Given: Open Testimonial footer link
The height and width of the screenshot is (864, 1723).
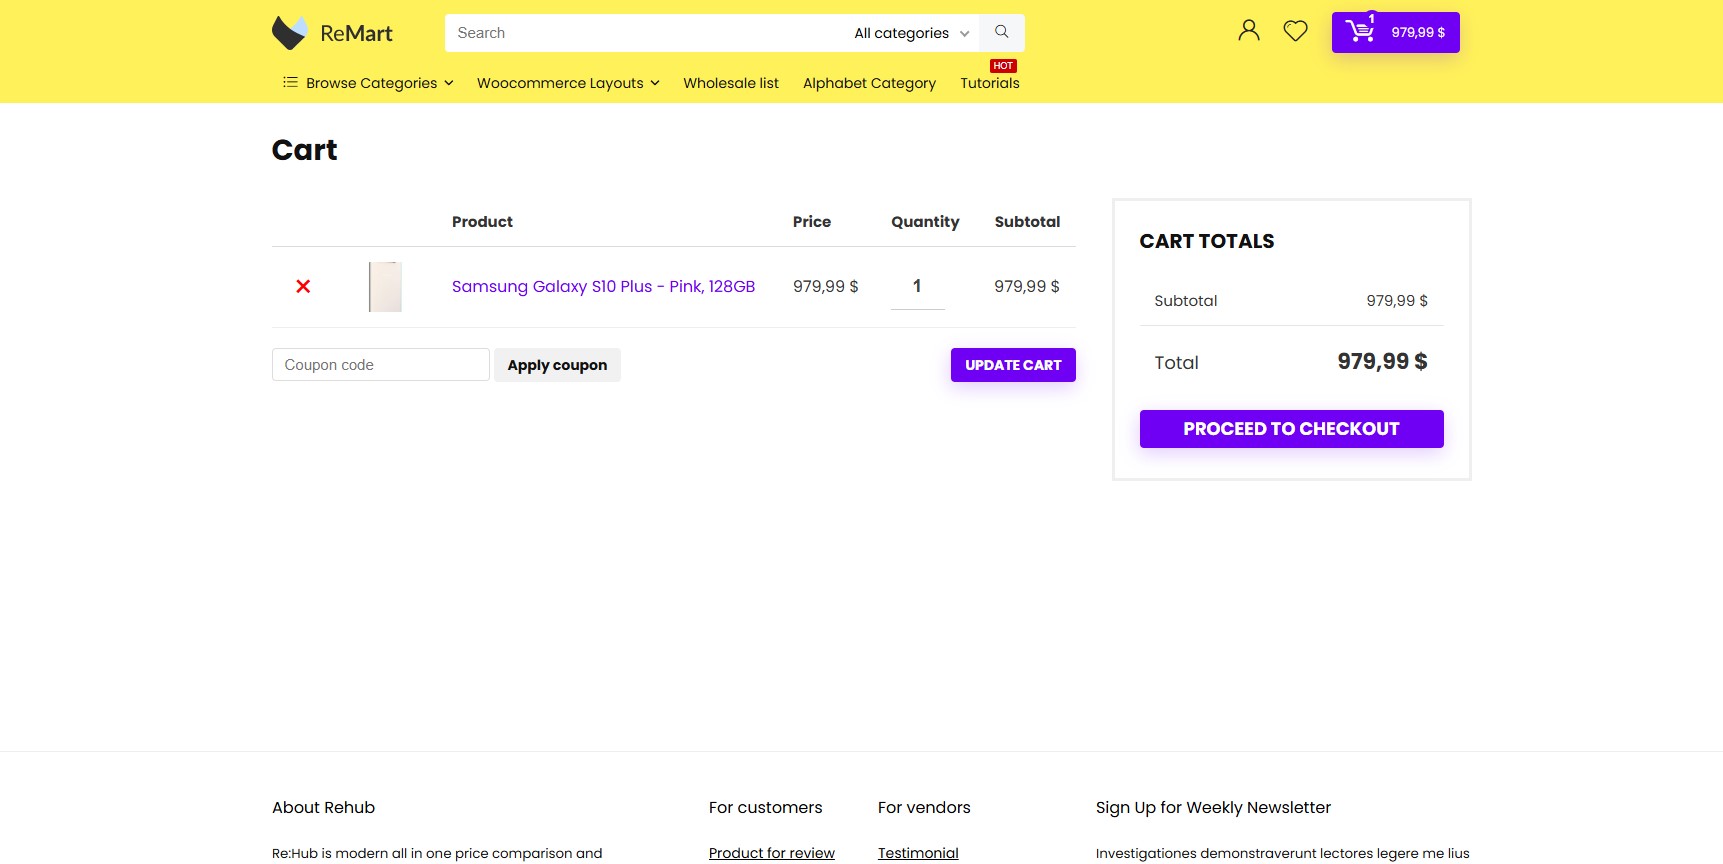Looking at the screenshot, I should pos(918,853).
